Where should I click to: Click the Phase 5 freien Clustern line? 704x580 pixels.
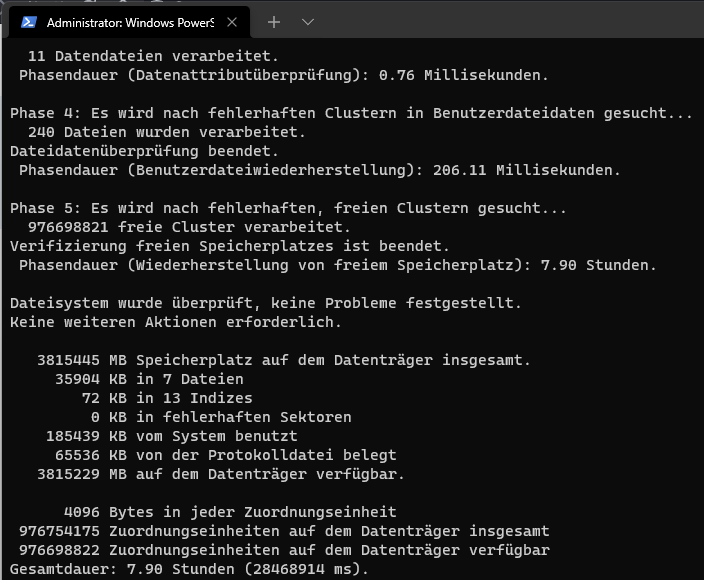tap(288, 208)
